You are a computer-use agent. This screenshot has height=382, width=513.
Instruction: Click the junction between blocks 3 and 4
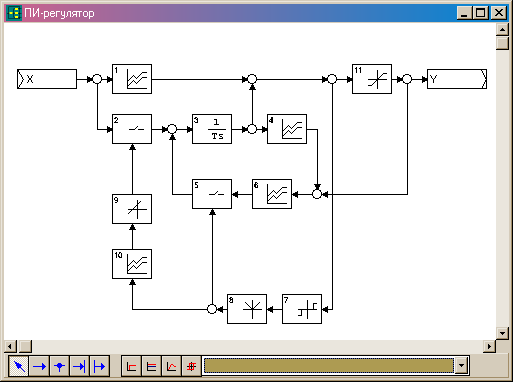pos(252,129)
